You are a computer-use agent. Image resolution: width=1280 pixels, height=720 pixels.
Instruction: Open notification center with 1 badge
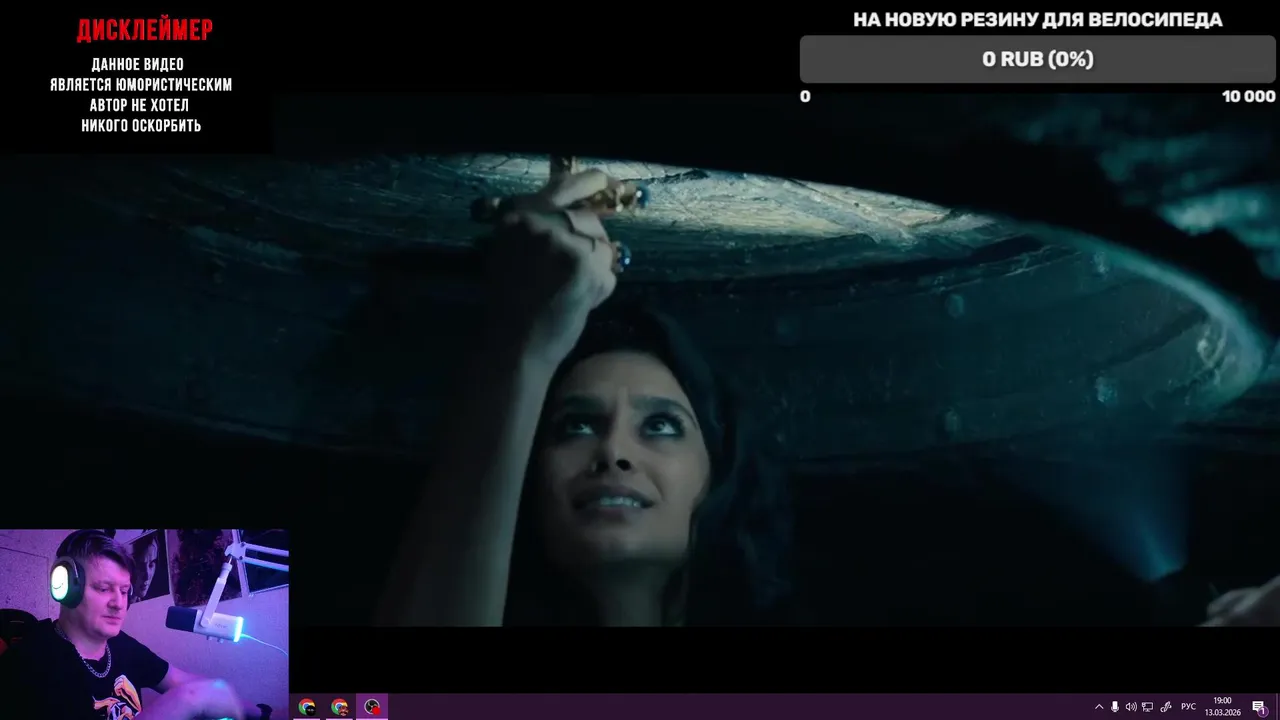point(1259,707)
